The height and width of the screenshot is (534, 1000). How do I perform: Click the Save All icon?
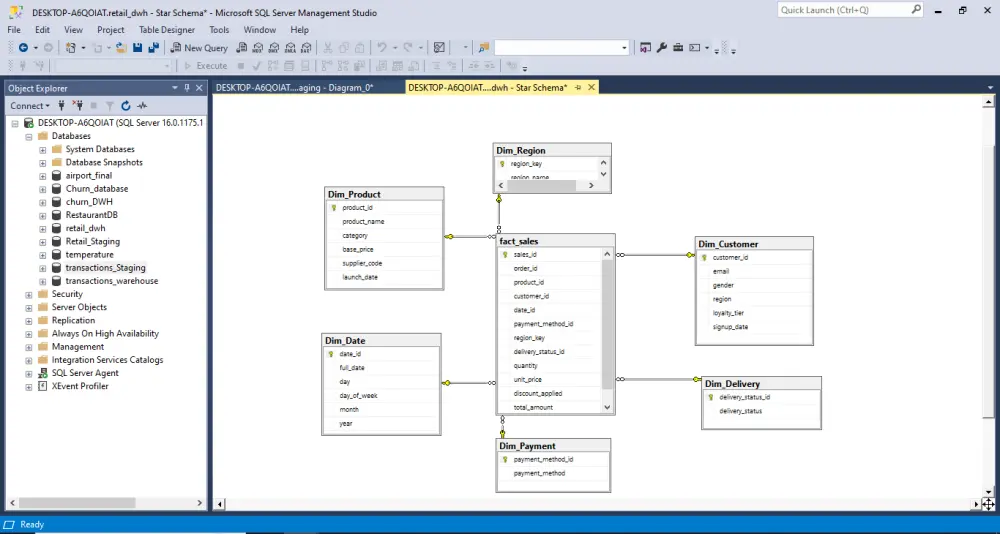click(x=153, y=48)
